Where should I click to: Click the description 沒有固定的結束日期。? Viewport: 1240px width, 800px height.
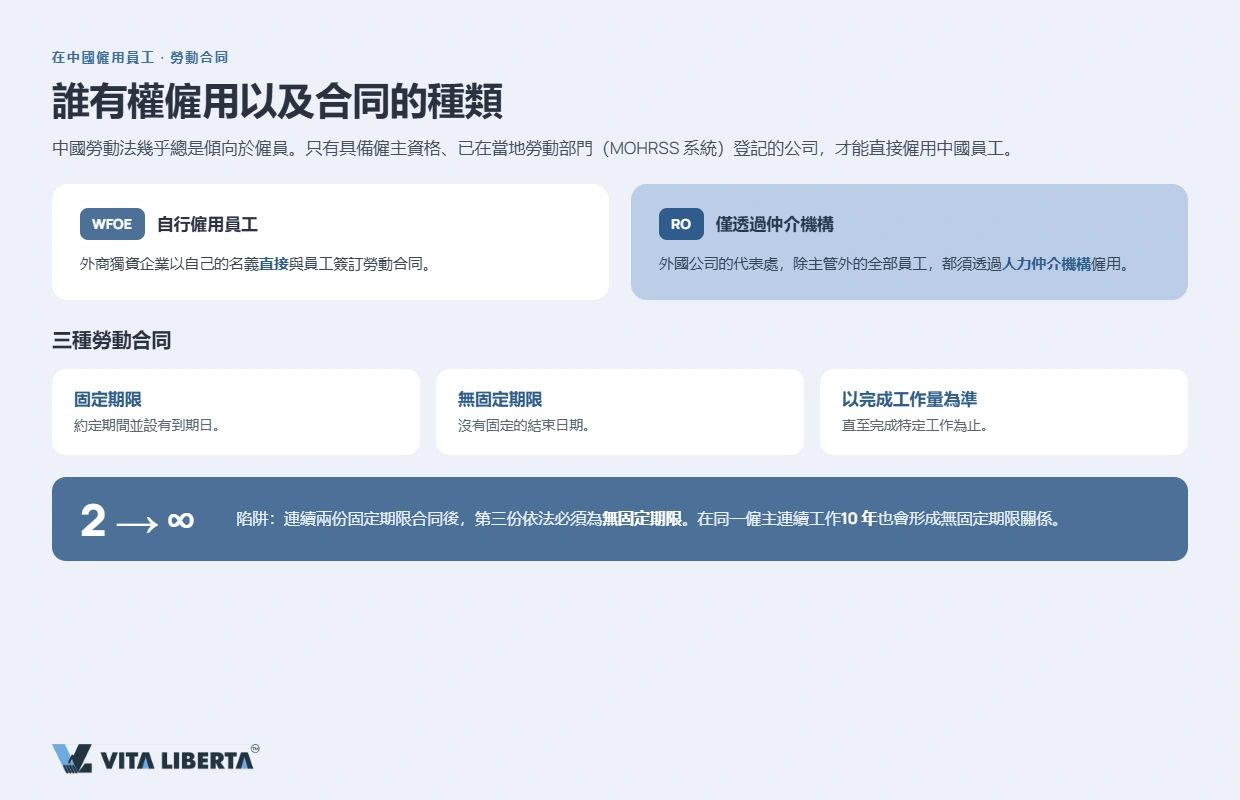tap(524, 424)
